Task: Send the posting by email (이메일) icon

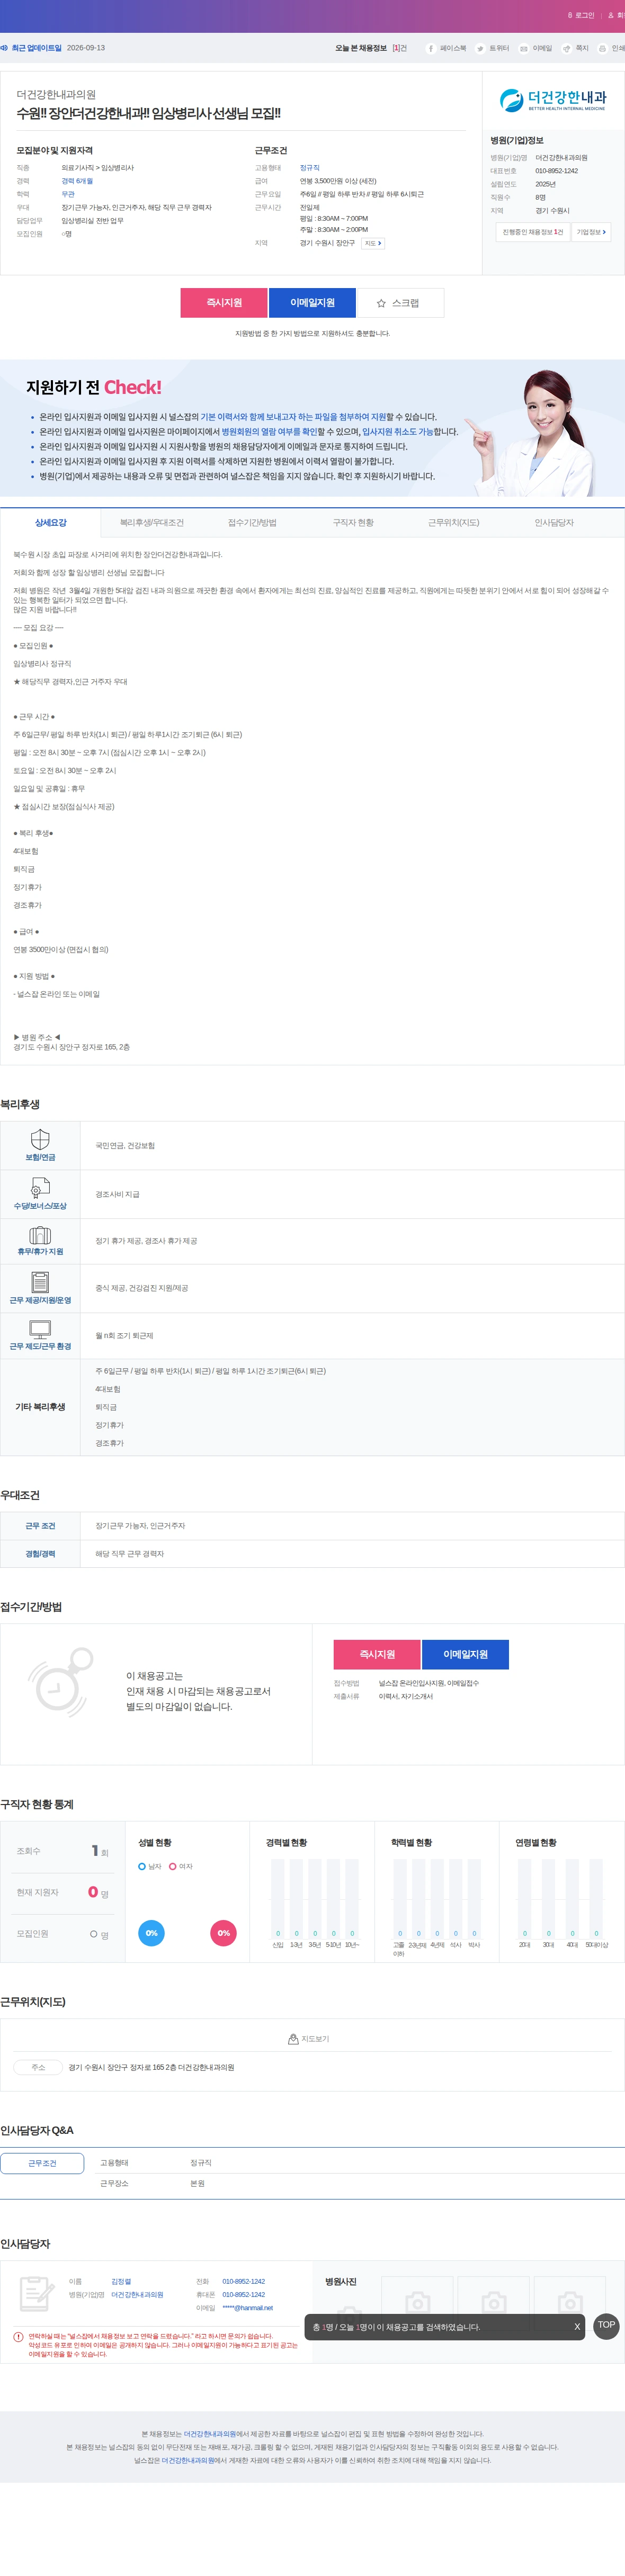Action: 524,48
